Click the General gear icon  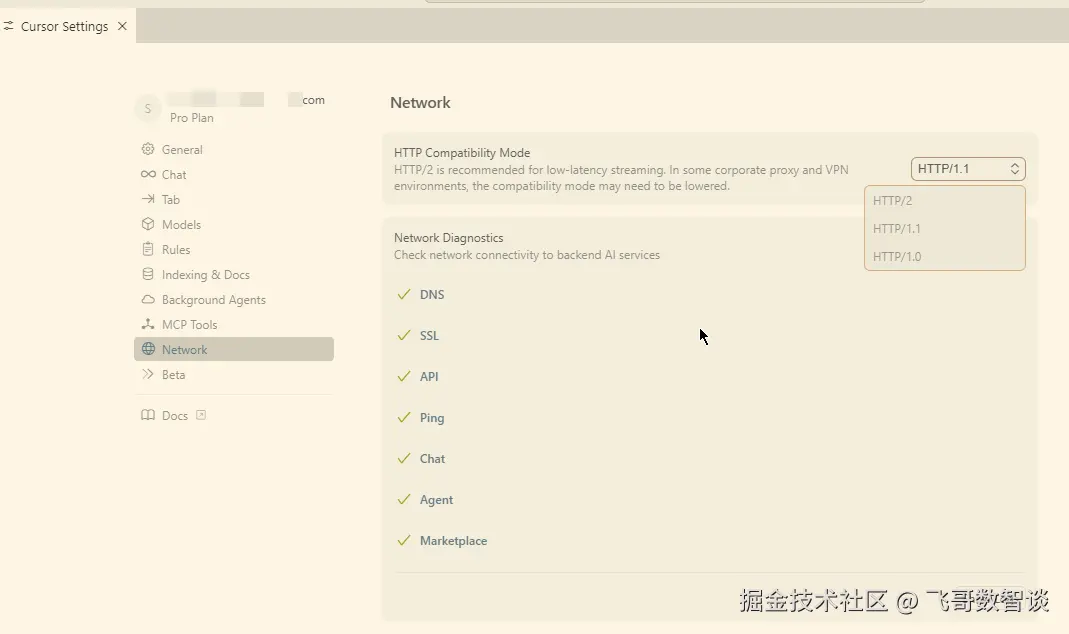tap(148, 149)
